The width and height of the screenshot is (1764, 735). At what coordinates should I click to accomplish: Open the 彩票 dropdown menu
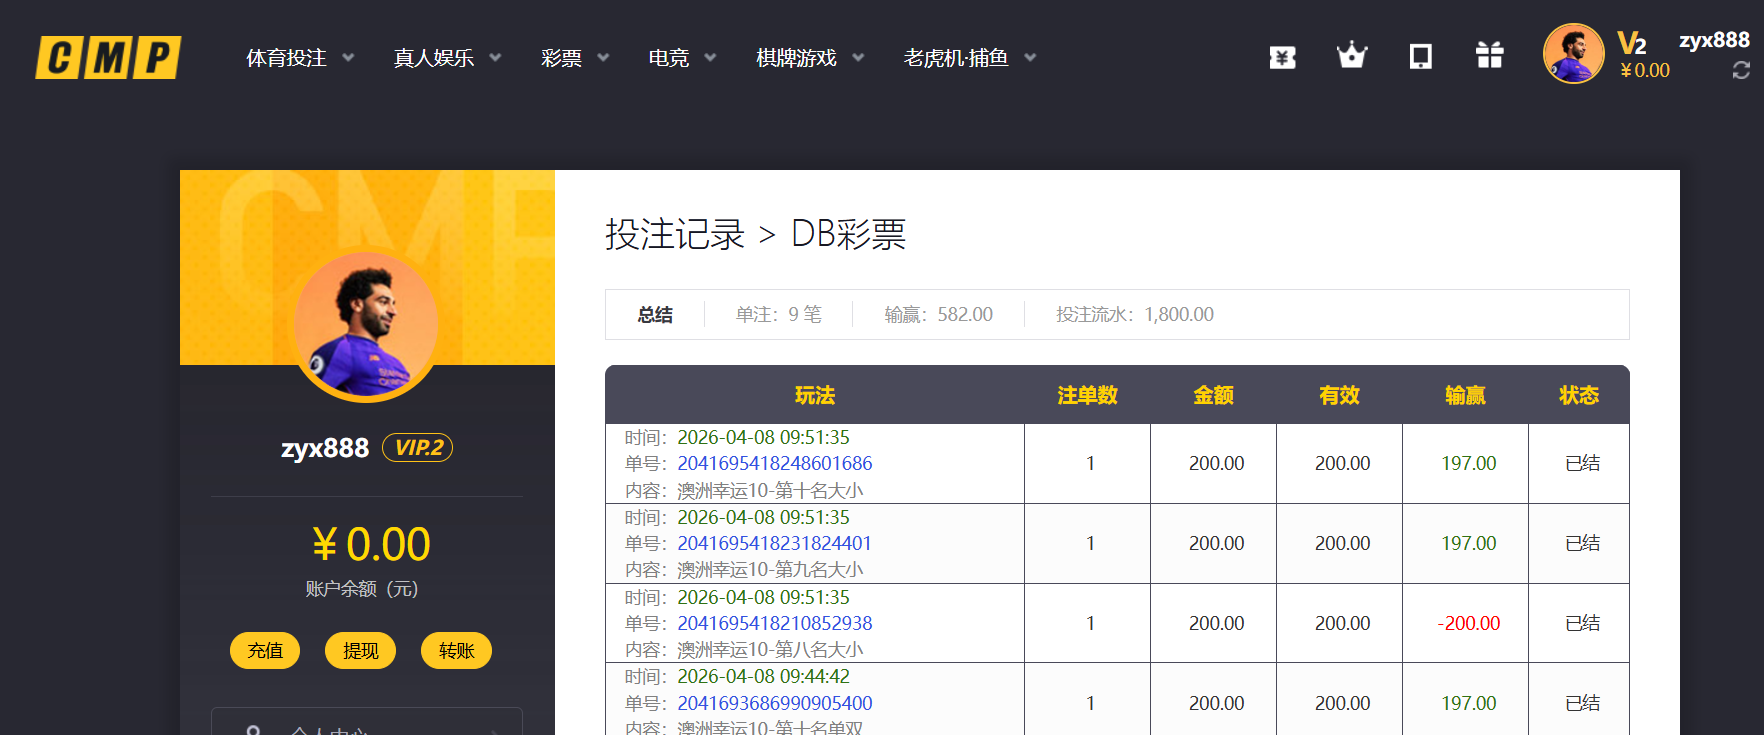tap(574, 58)
